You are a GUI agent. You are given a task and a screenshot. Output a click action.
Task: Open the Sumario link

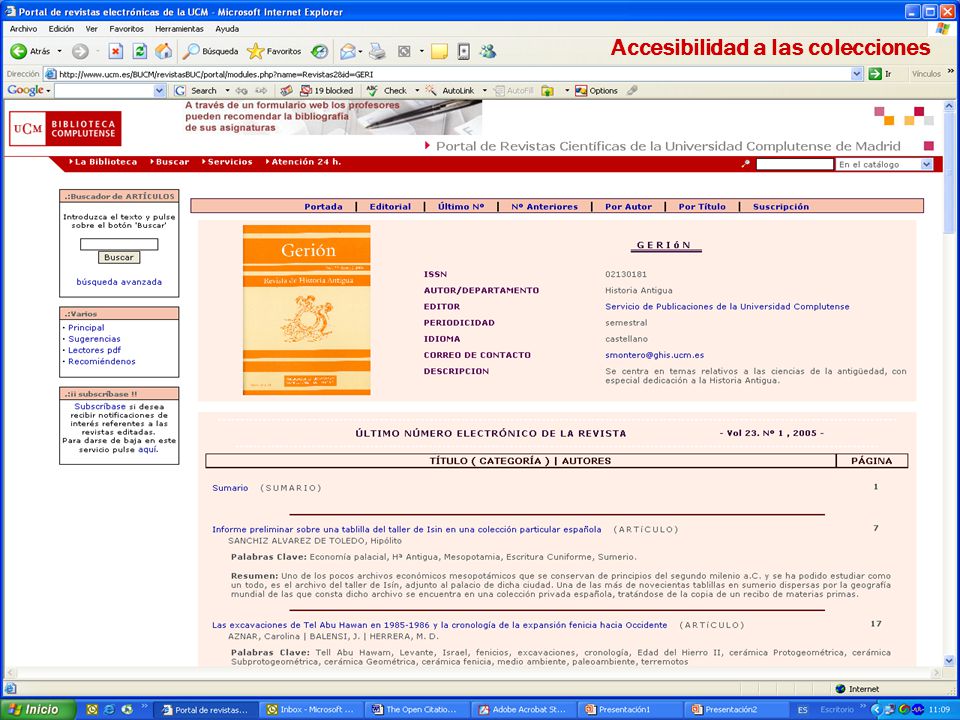pyautogui.click(x=230, y=488)
